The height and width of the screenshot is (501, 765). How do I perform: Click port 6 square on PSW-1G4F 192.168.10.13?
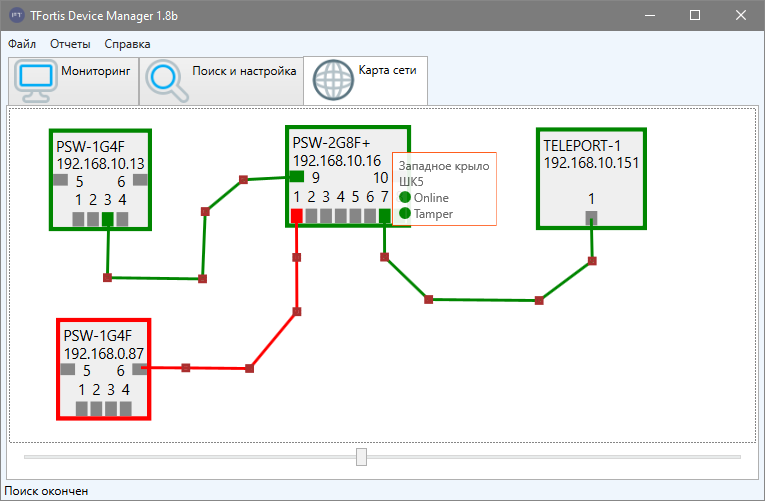point(140,180)
